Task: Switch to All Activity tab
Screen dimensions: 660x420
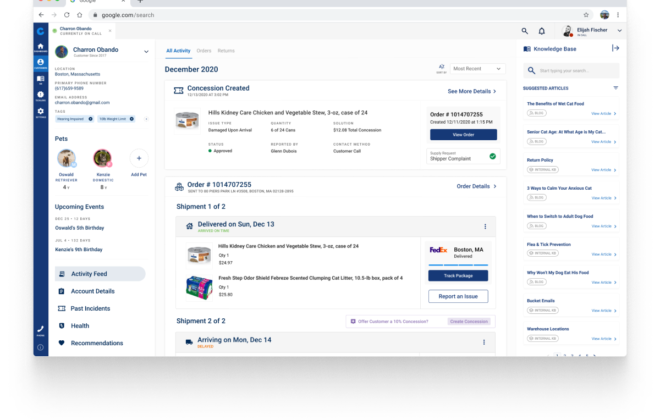Action: pyautogui.click(x=178, y=51)
